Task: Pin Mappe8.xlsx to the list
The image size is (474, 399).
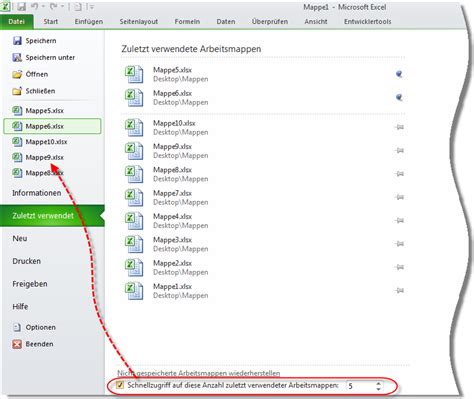Action: (399, 174)
